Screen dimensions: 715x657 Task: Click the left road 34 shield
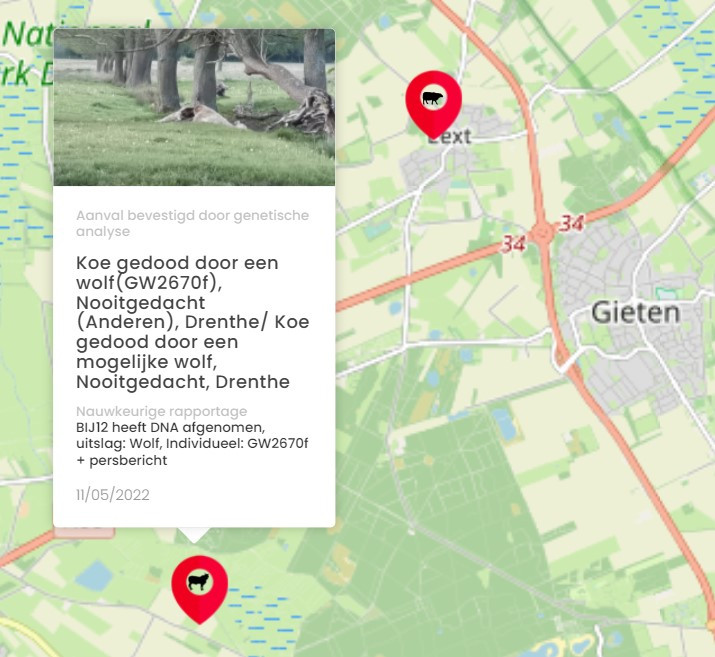tap(514, 244)
